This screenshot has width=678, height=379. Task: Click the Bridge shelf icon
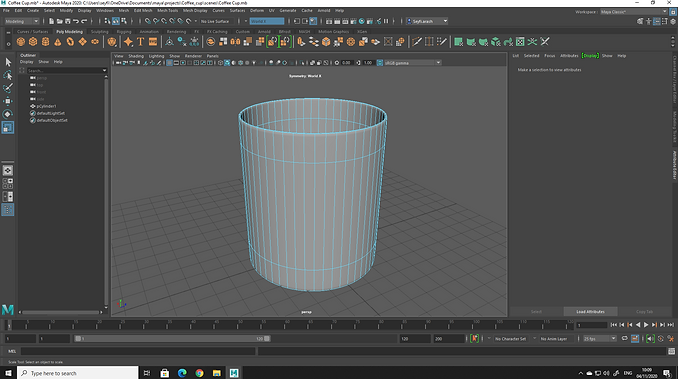click(314, 42)
